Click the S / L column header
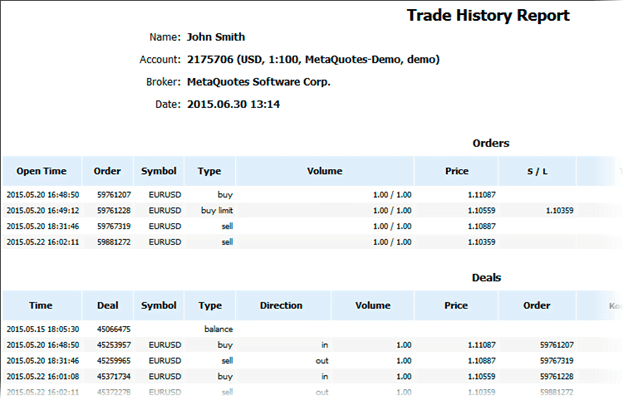This screenshot has width=624, height=400. pyautogui.click(x=537, y=171)
